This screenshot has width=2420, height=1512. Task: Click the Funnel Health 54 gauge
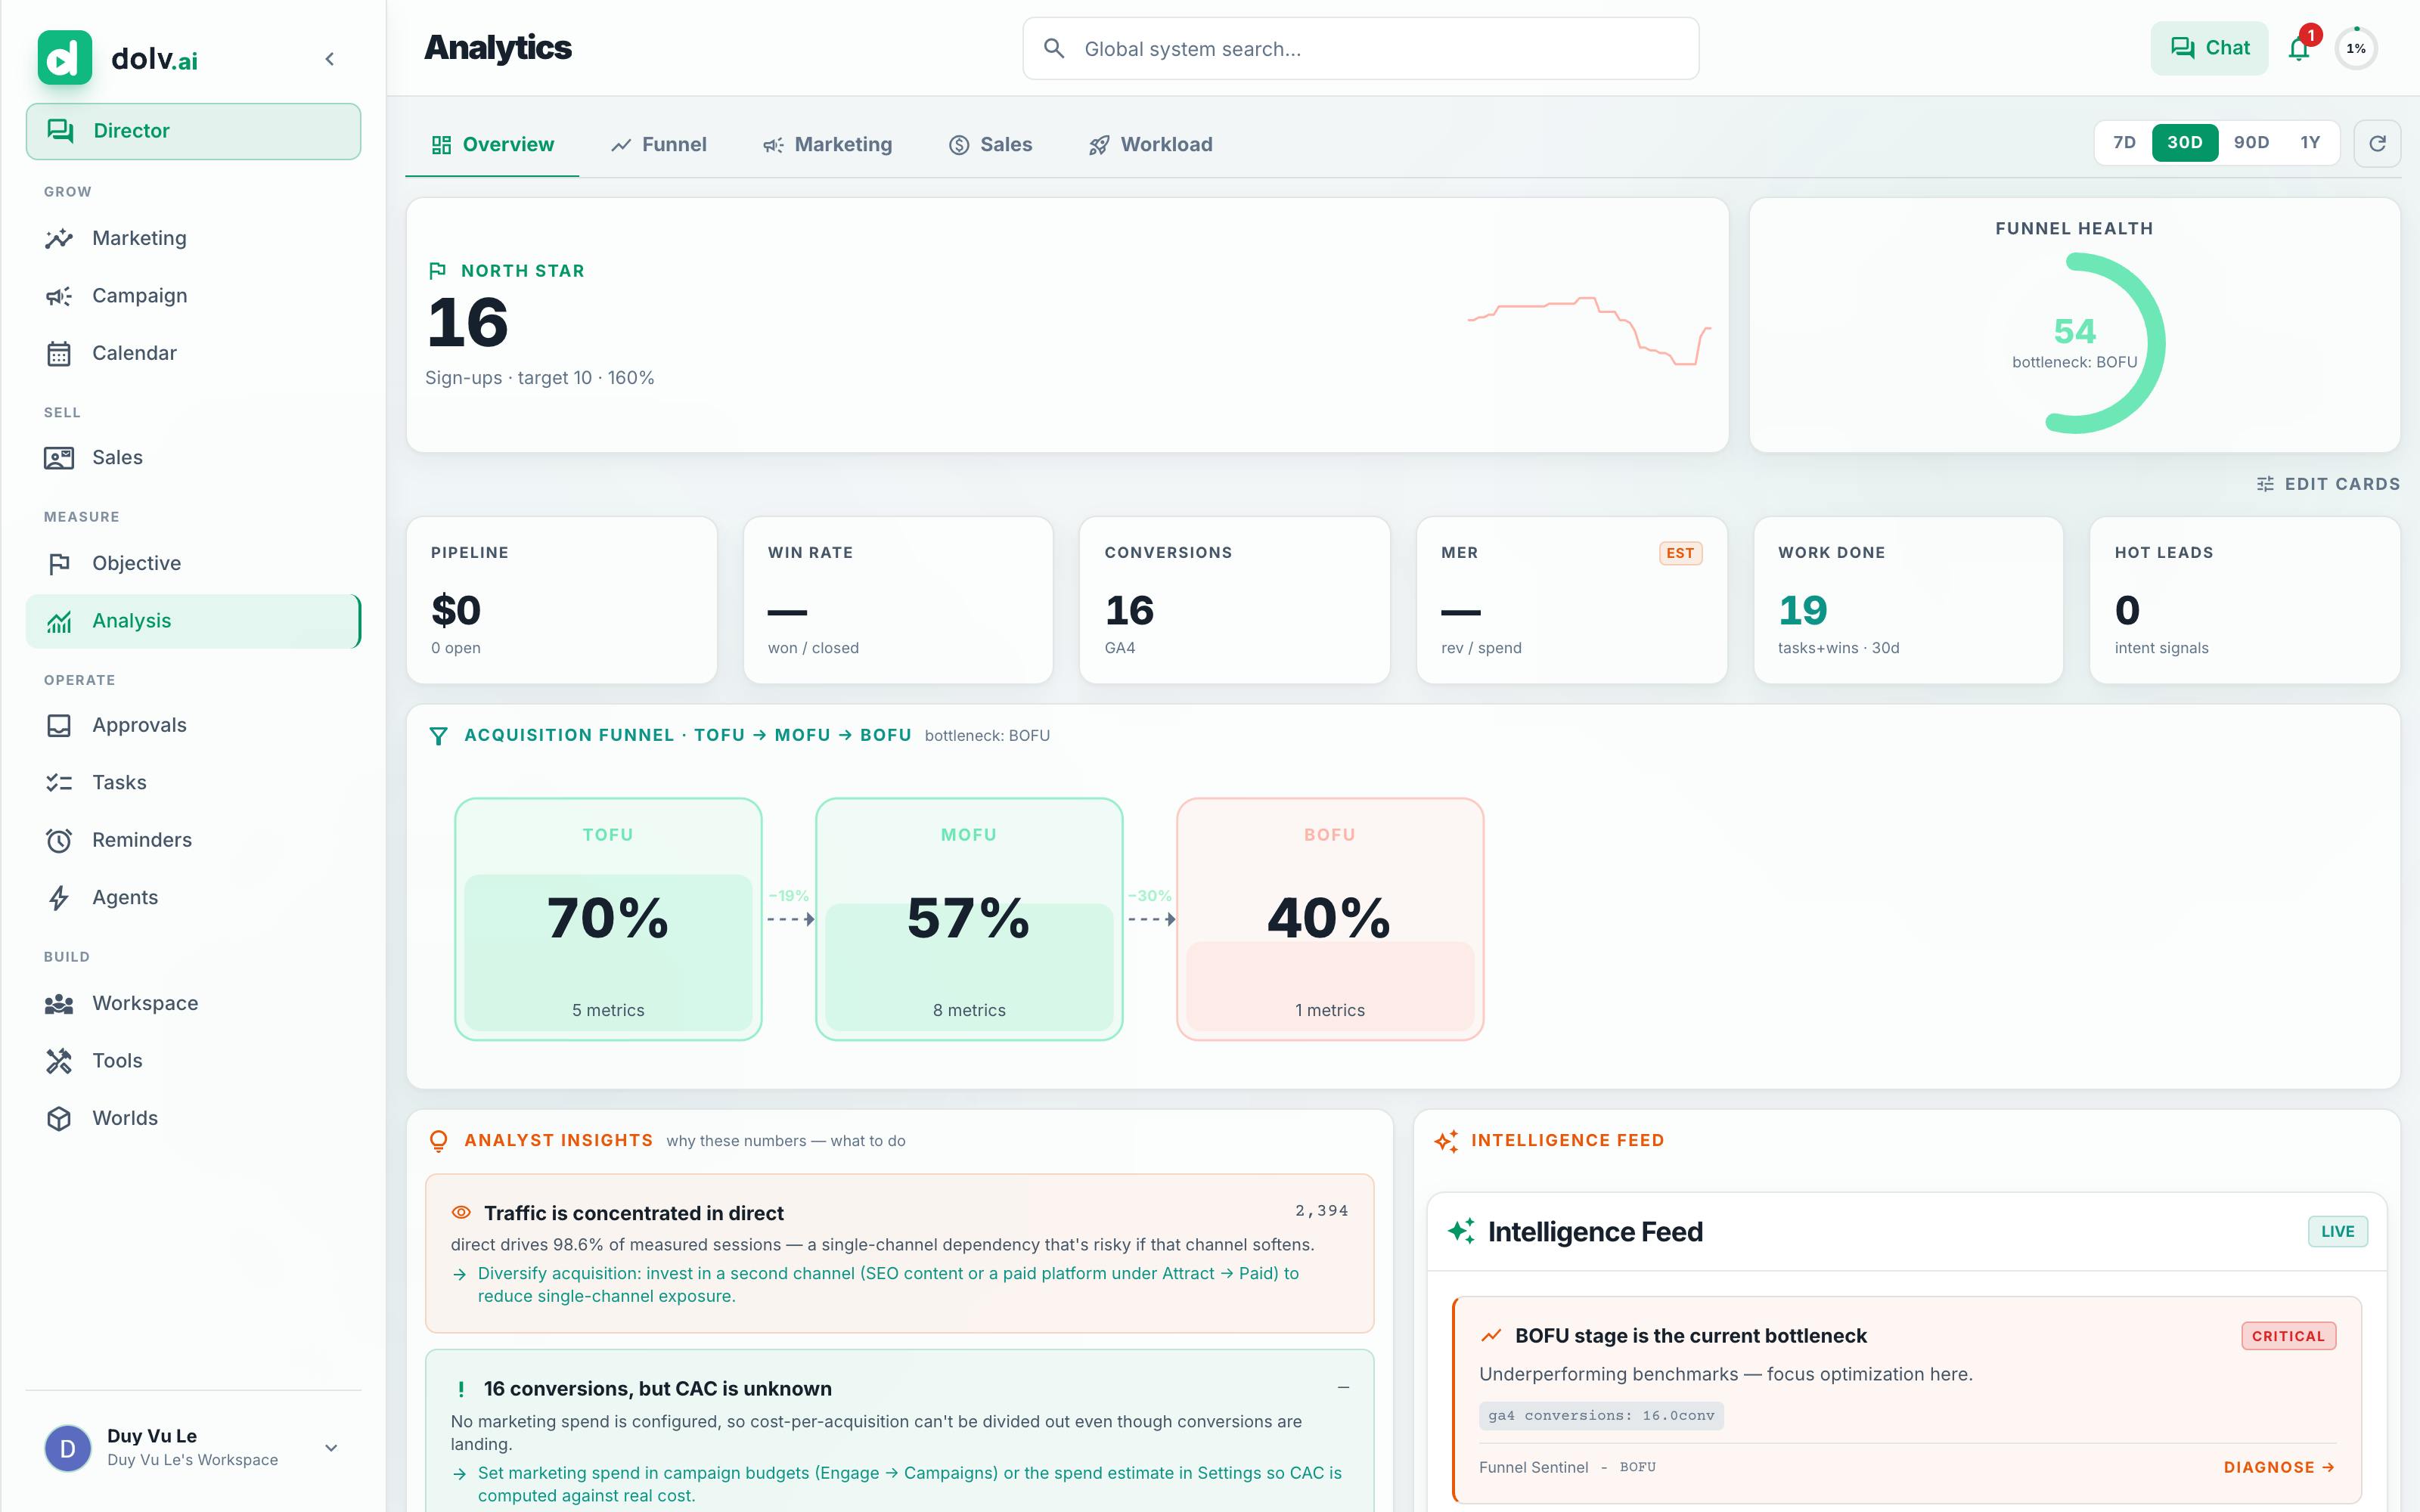[x=2074, y=343]
